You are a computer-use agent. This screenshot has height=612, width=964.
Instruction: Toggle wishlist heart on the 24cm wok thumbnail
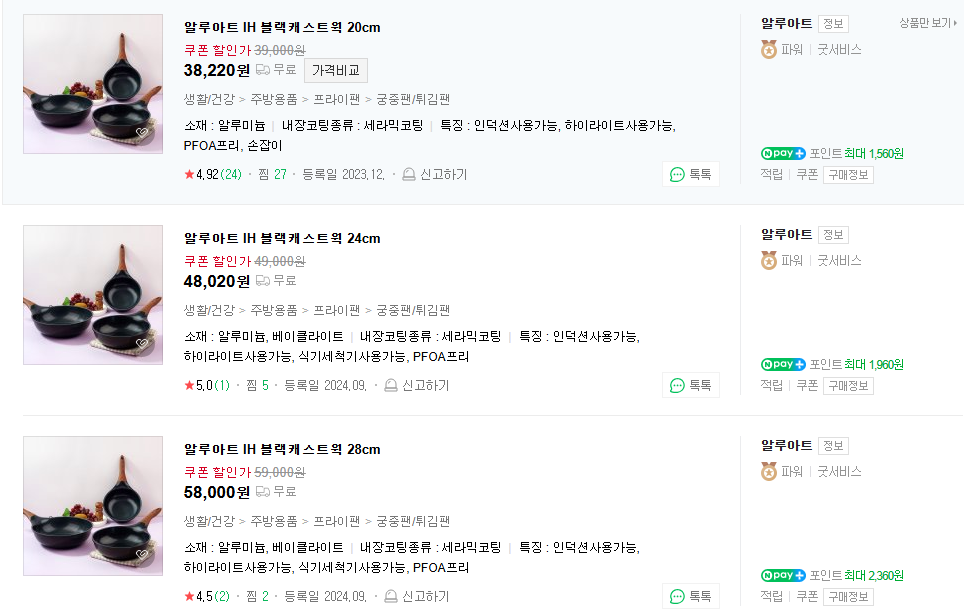point(143,344)
